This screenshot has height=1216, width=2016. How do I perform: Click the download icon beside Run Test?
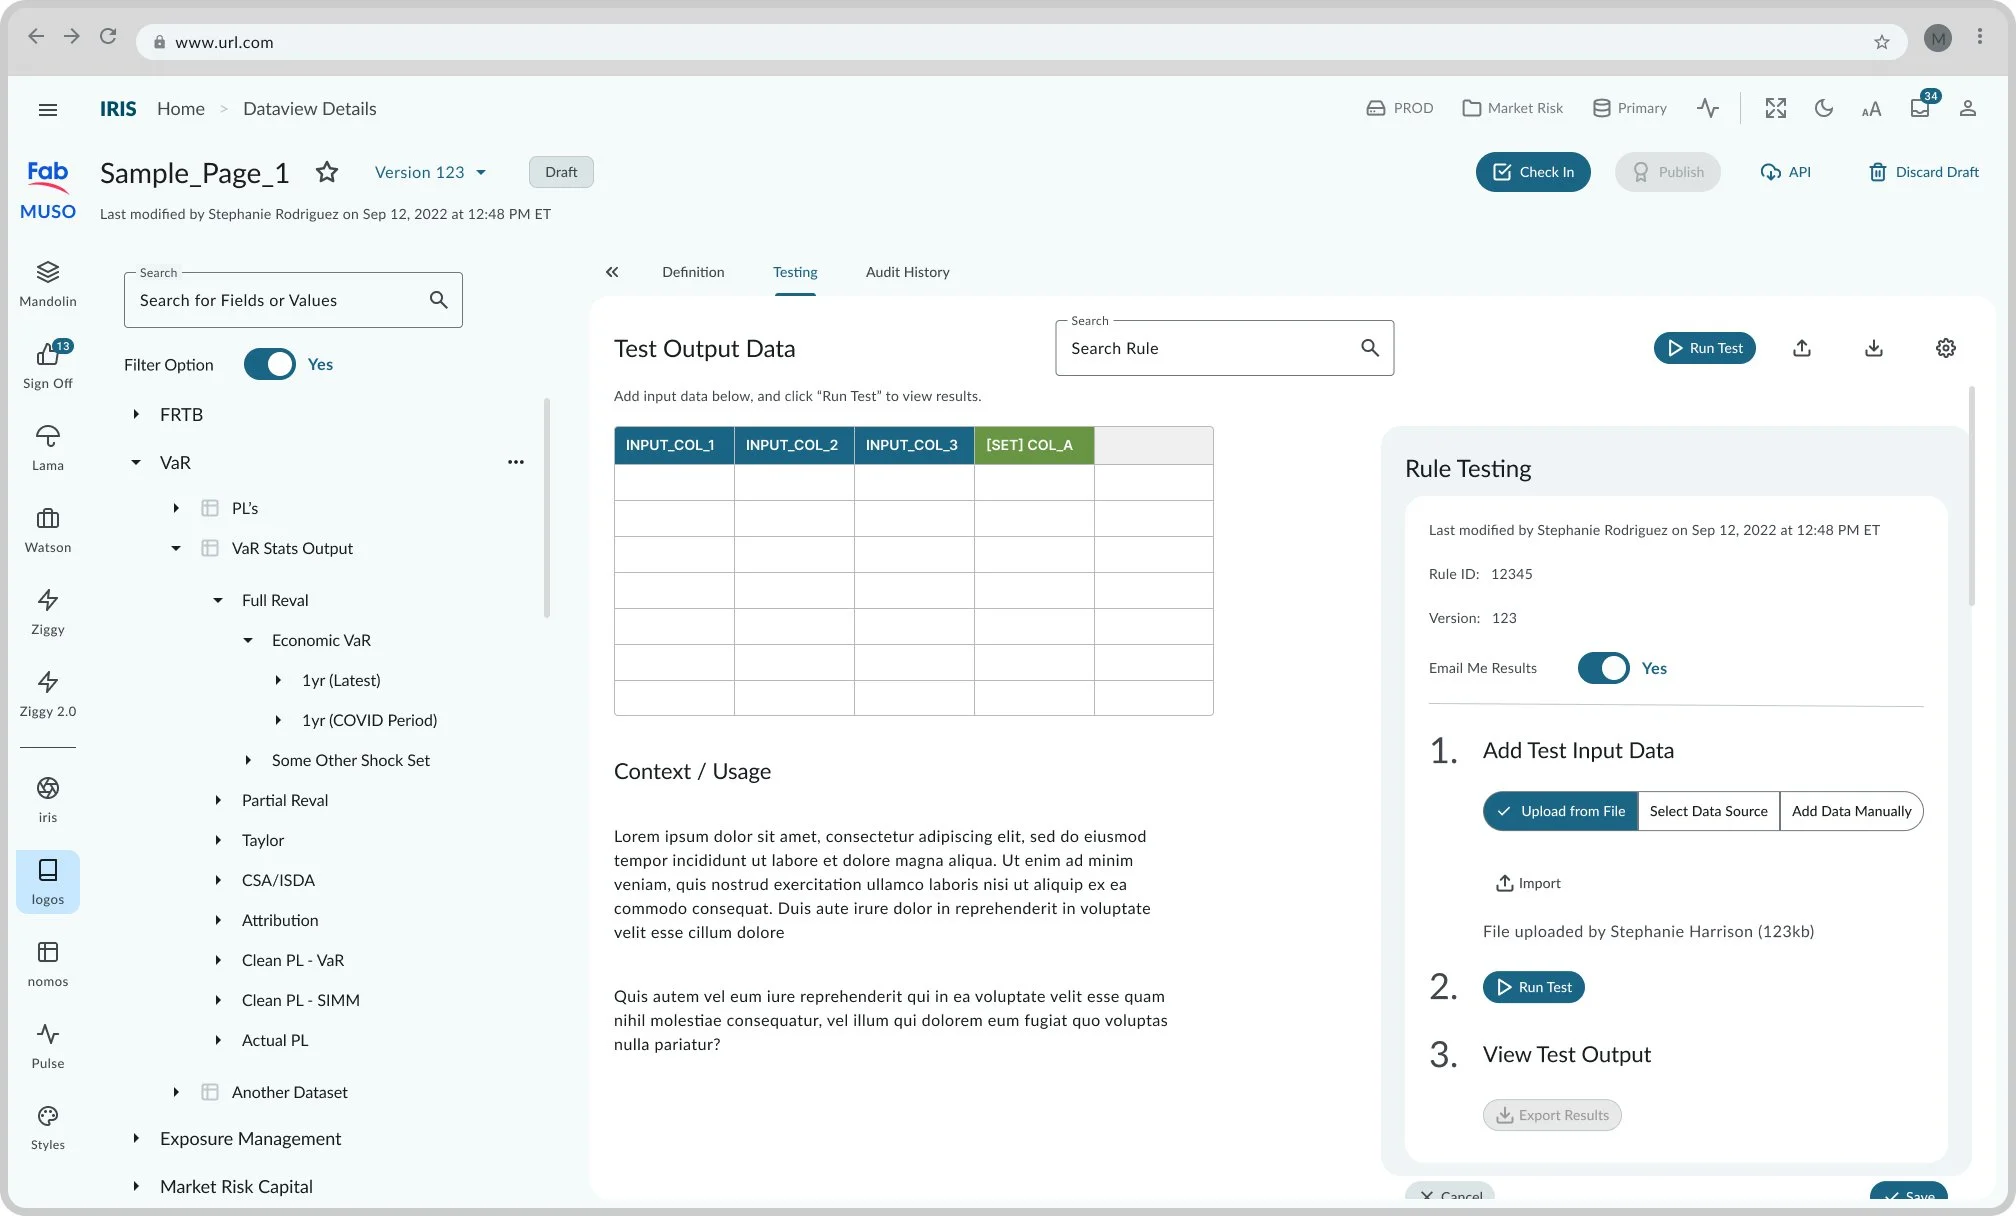pos(1873,348)
